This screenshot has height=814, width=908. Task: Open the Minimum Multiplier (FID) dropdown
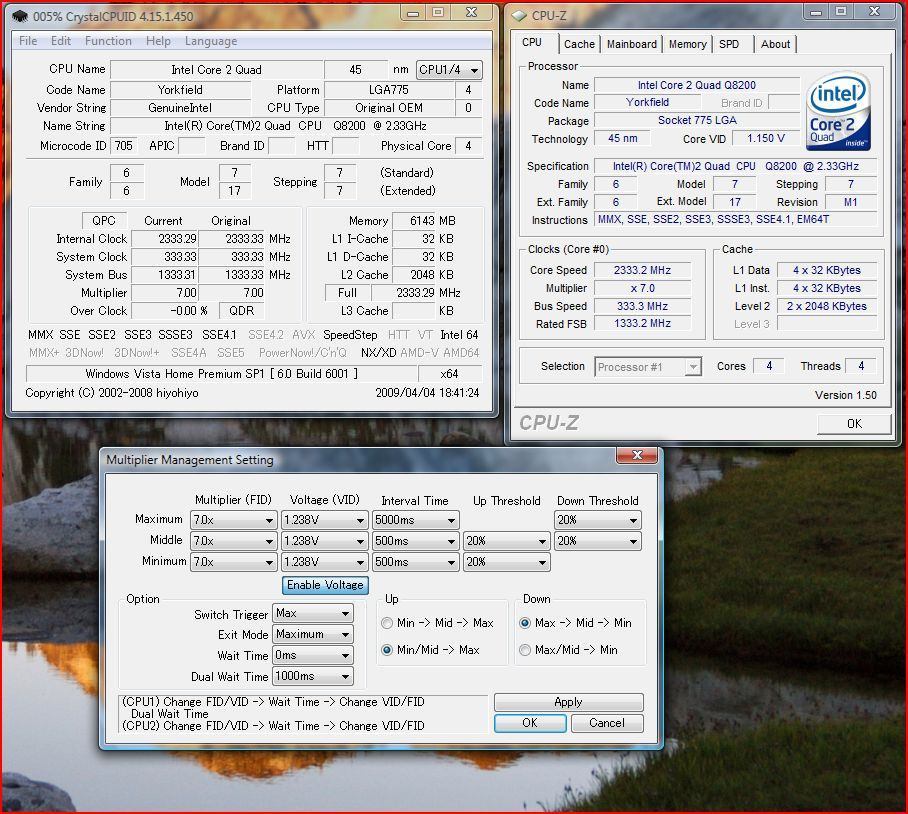(x=233, y=562)
